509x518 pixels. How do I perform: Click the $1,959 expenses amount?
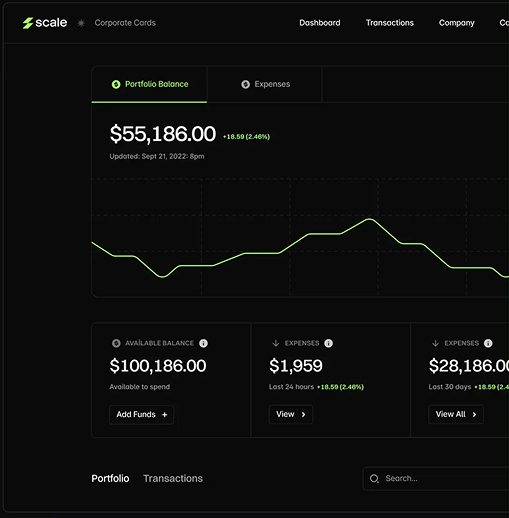pyautogui.click(x=296, y=366)
